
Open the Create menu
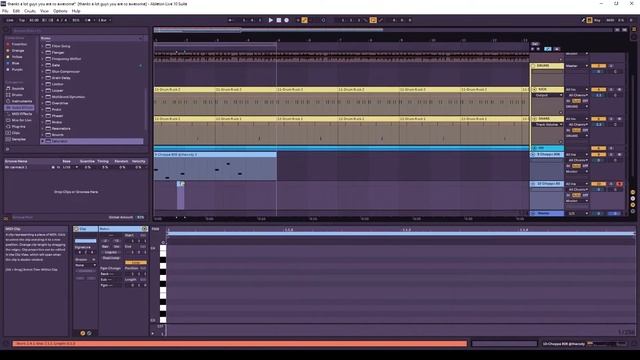30,11
